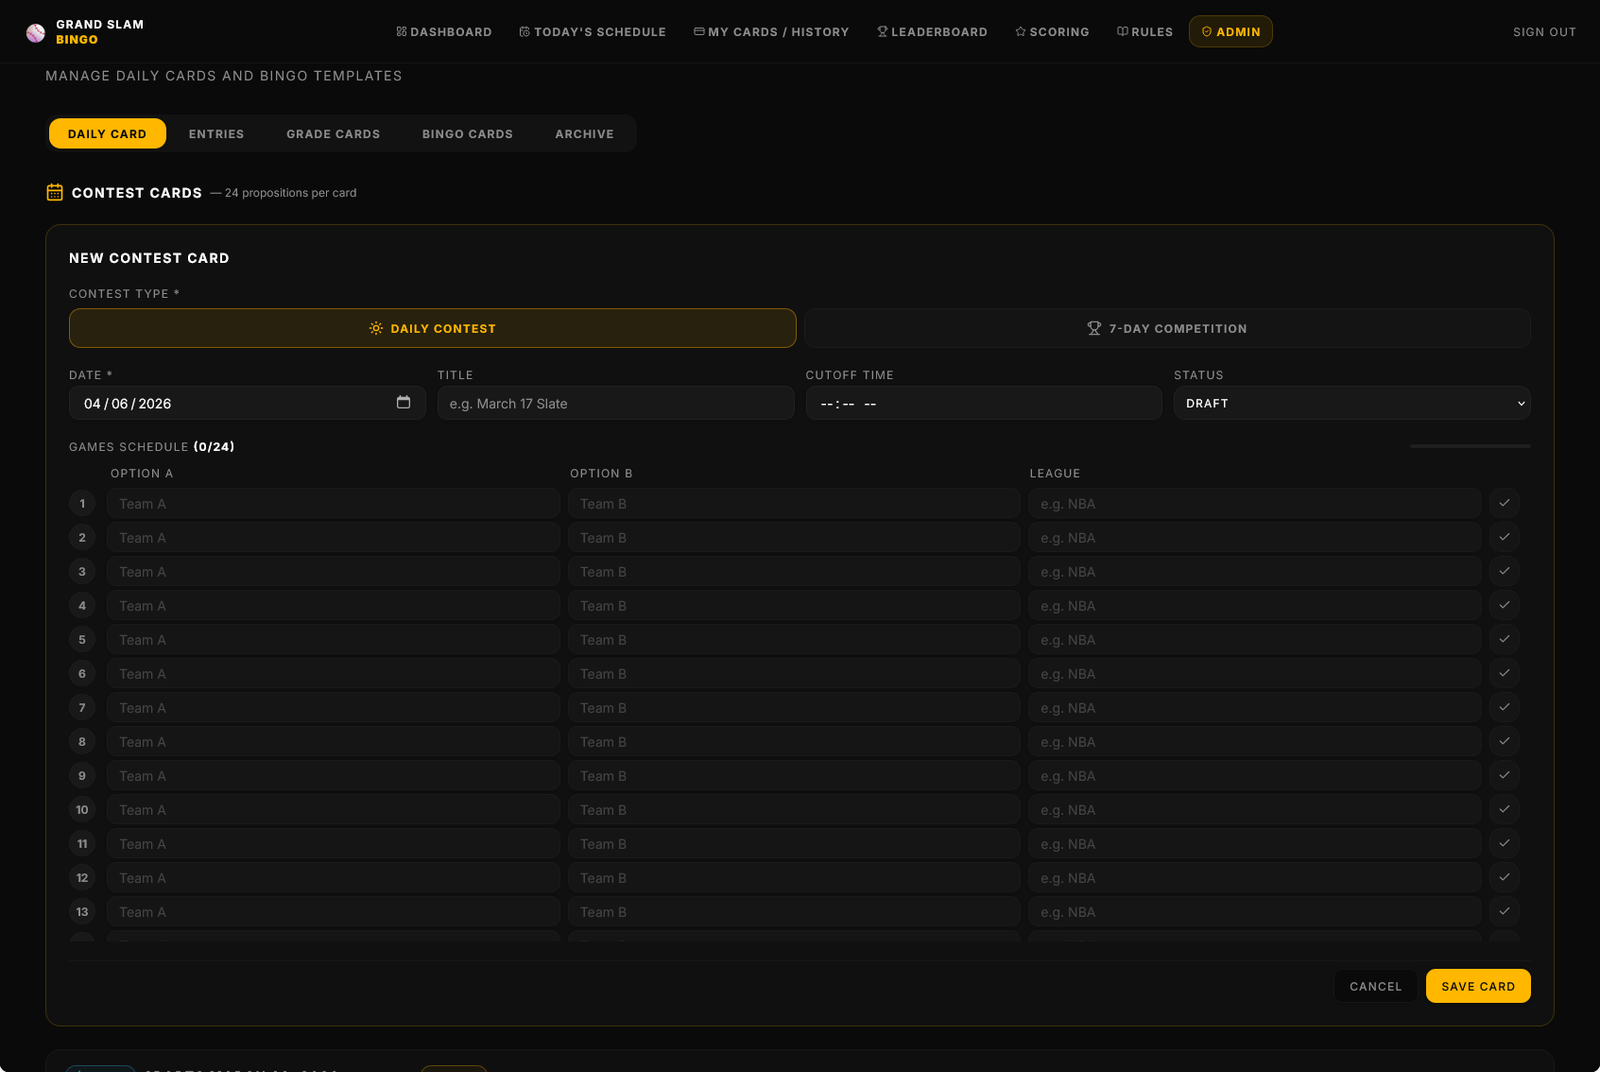Image resolution: width=1600 pixels, height=1072 pixels.
Task: Click the checkmark icon on row 9
Action: [1504, 775]
